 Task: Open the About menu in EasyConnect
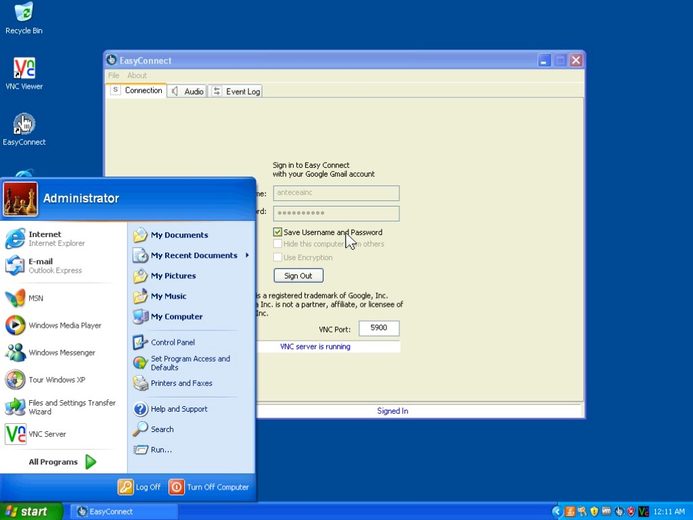tap(137, 76)
